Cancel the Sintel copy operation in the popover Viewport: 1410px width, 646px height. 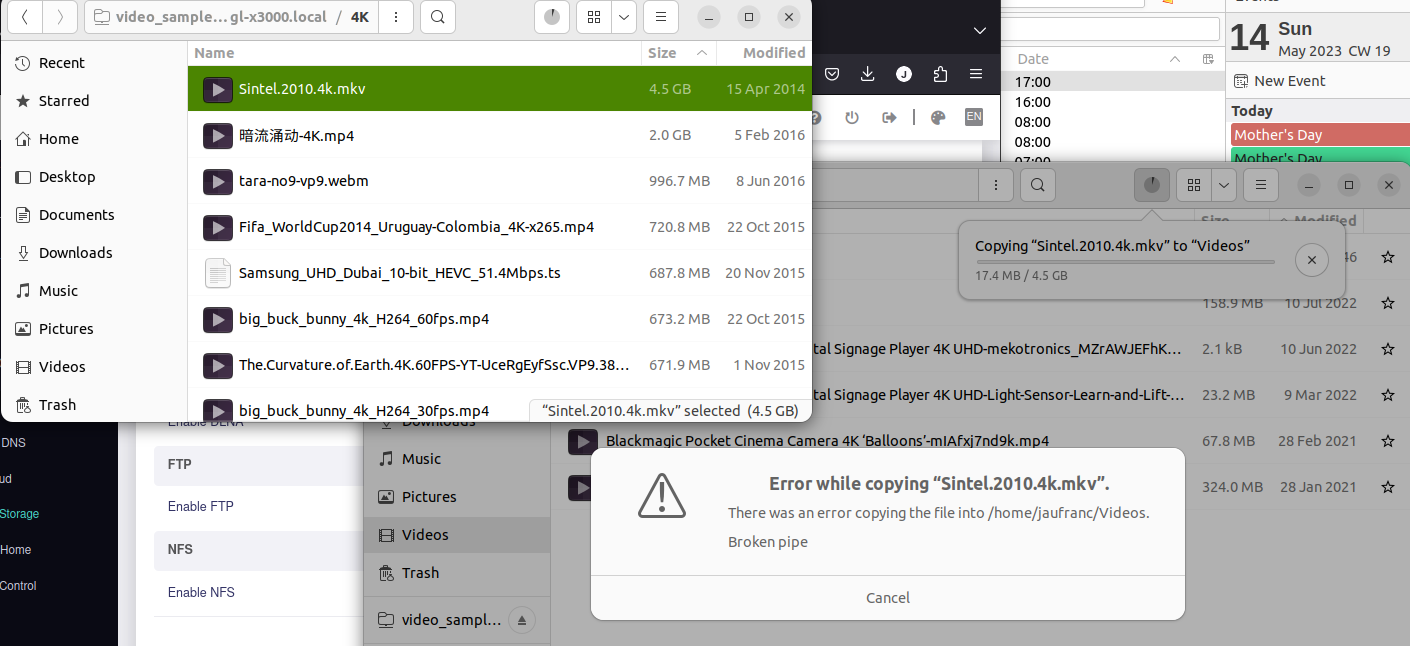point(1311,260)
